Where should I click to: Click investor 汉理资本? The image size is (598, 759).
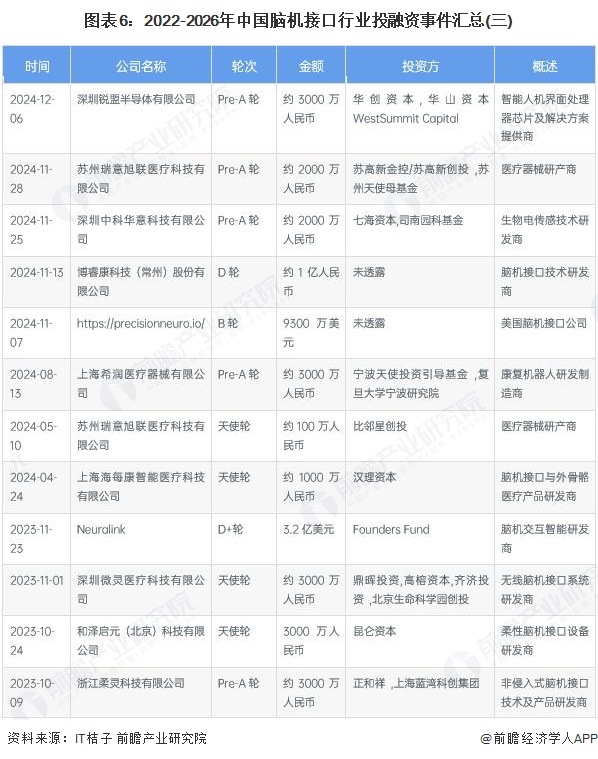pyautogui.click(x=374, y=478)
